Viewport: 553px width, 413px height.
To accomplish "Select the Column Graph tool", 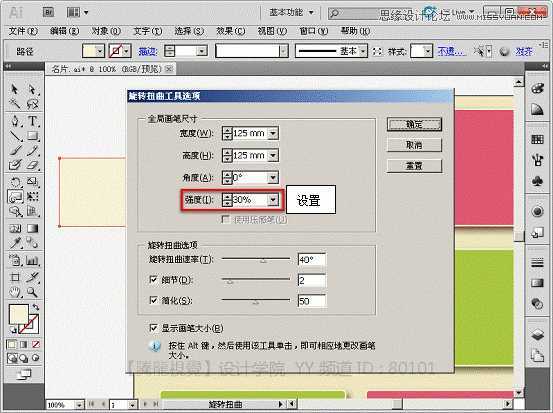I will tap(32, 261).
